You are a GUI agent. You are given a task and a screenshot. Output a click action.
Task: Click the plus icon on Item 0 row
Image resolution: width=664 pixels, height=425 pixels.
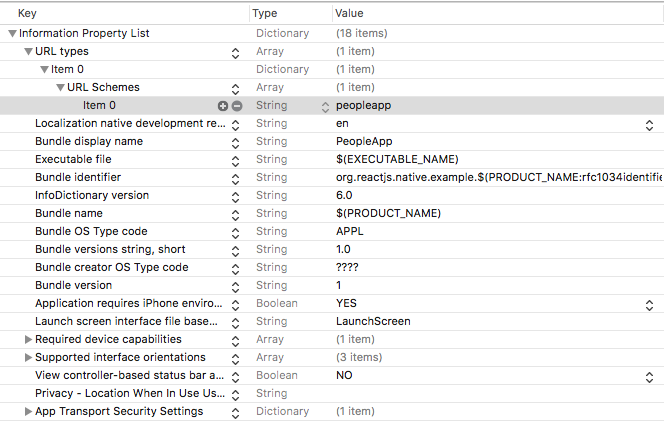pos(222,106)
